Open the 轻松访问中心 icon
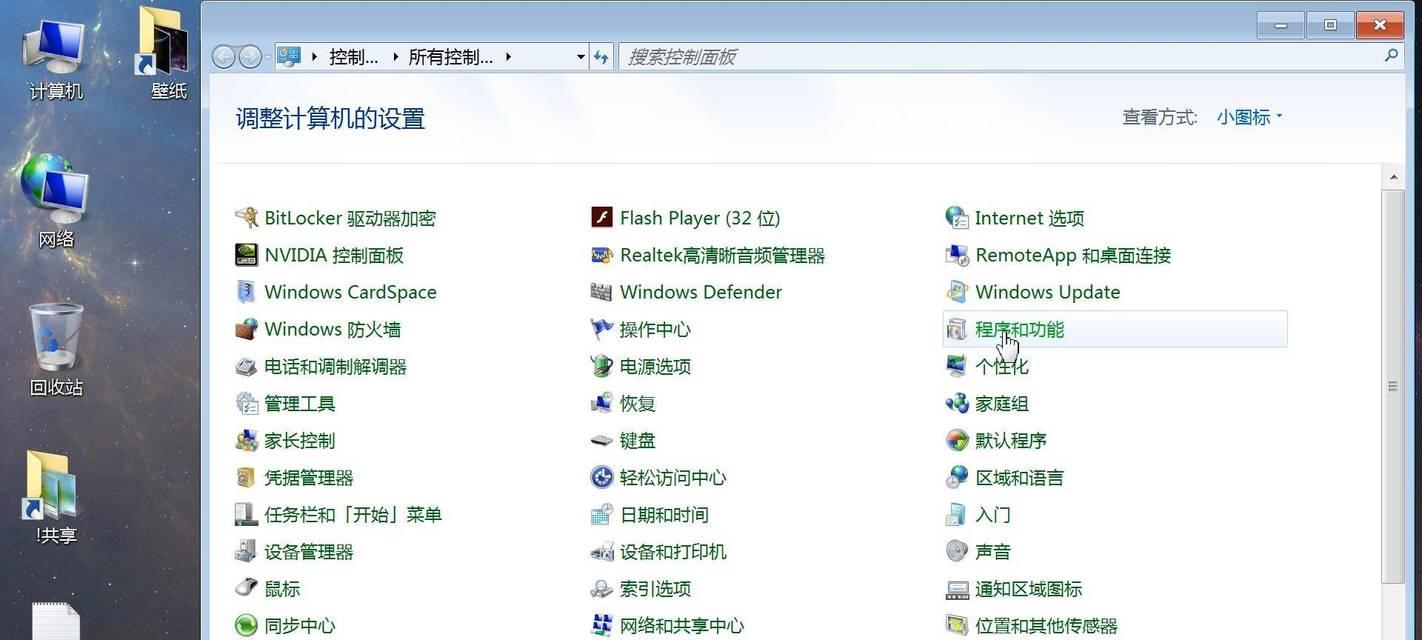Viewport: 1422px width, 640px height. tap(601, 477)
